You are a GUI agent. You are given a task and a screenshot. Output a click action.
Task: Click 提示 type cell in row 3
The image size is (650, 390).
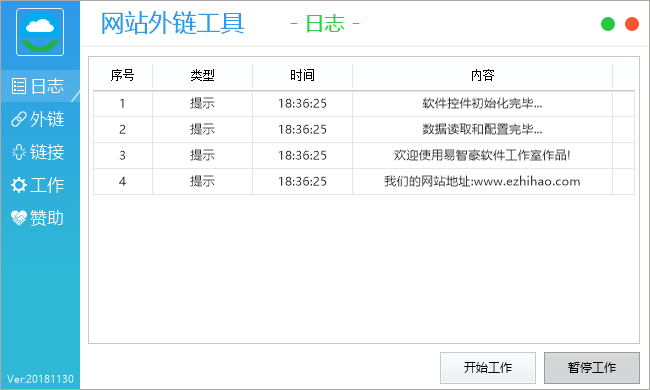tap(202, 155)
